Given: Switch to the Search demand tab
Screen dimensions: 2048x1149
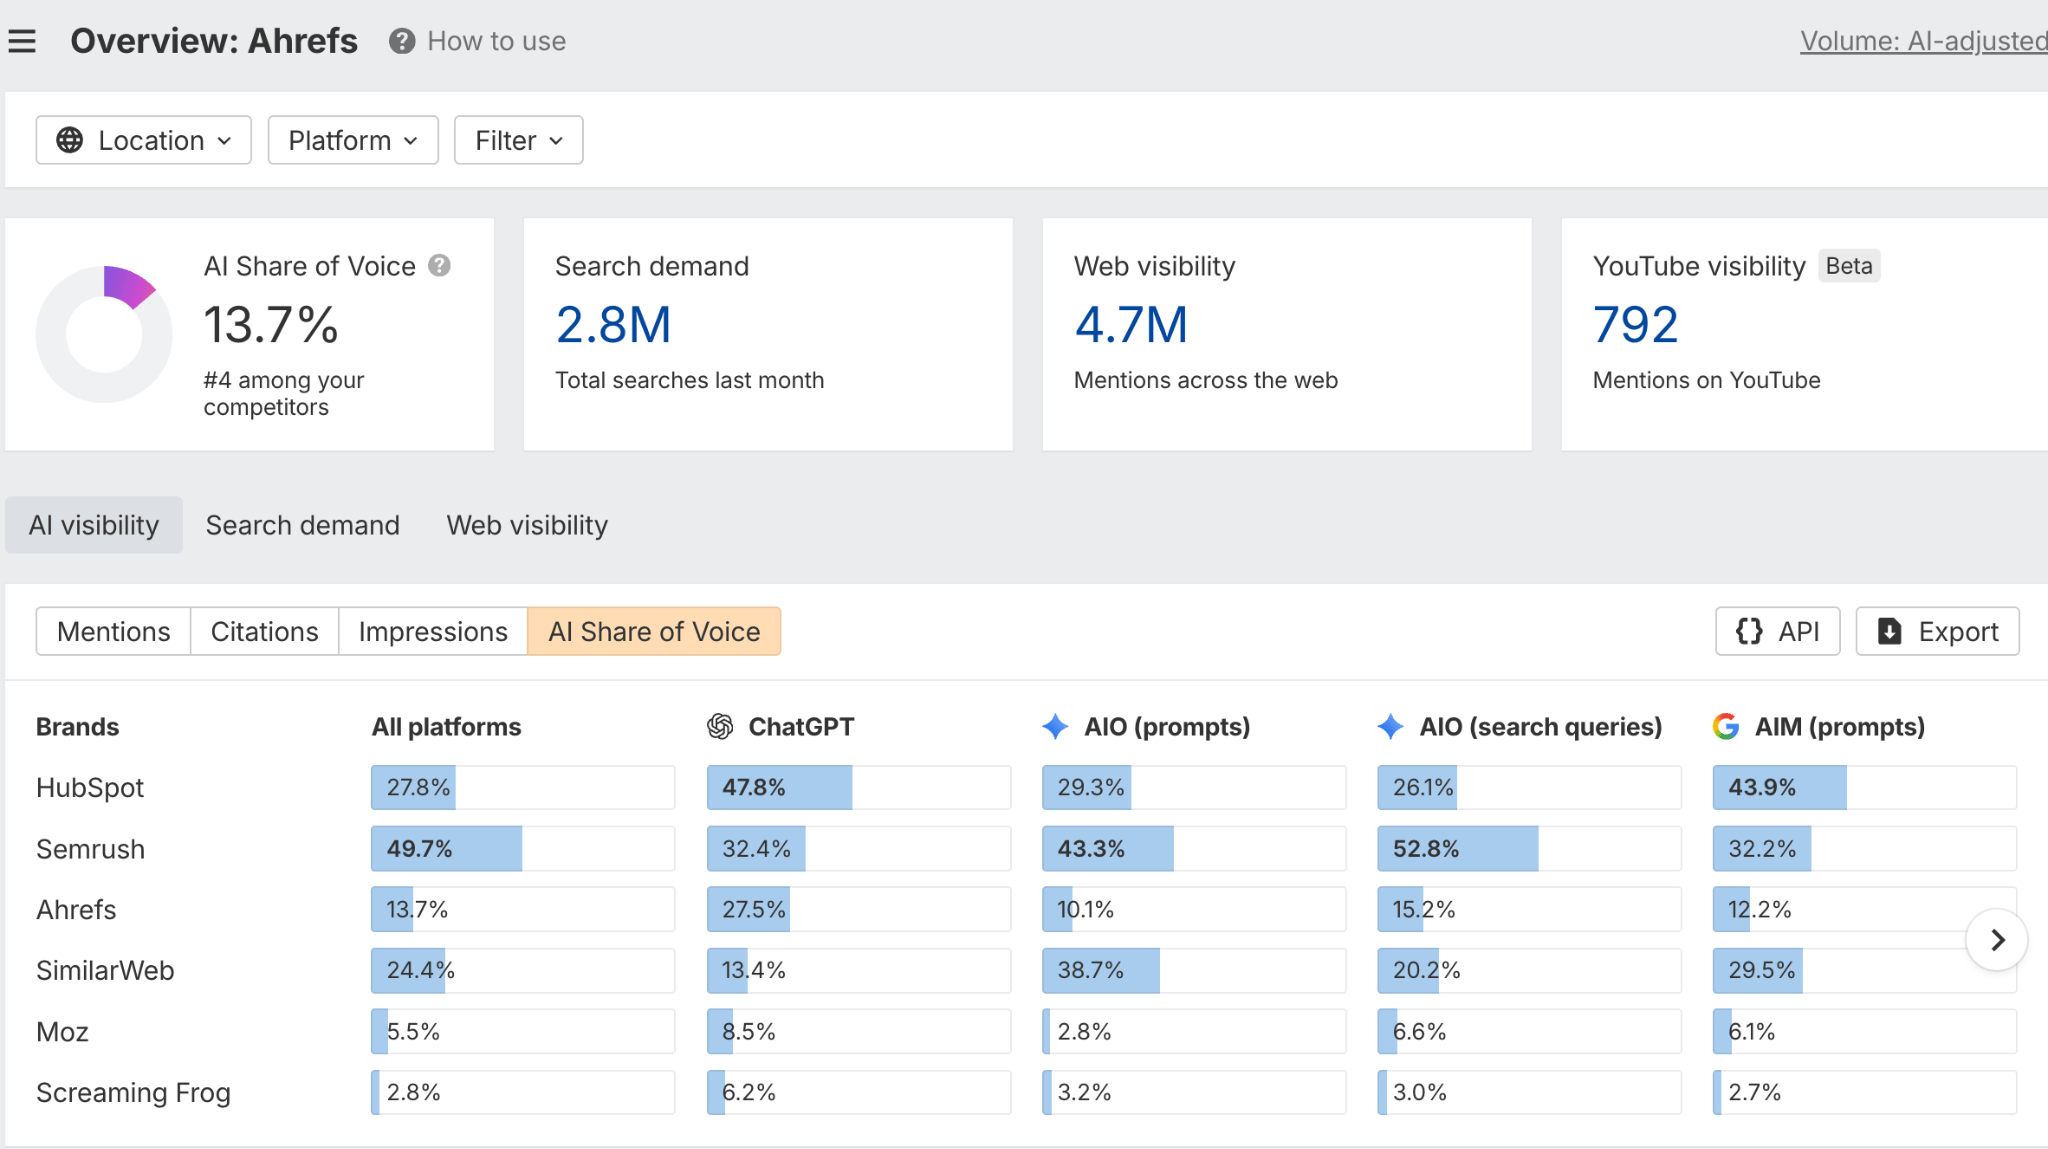Looking at the screenshot, I should tap(303, 525).
